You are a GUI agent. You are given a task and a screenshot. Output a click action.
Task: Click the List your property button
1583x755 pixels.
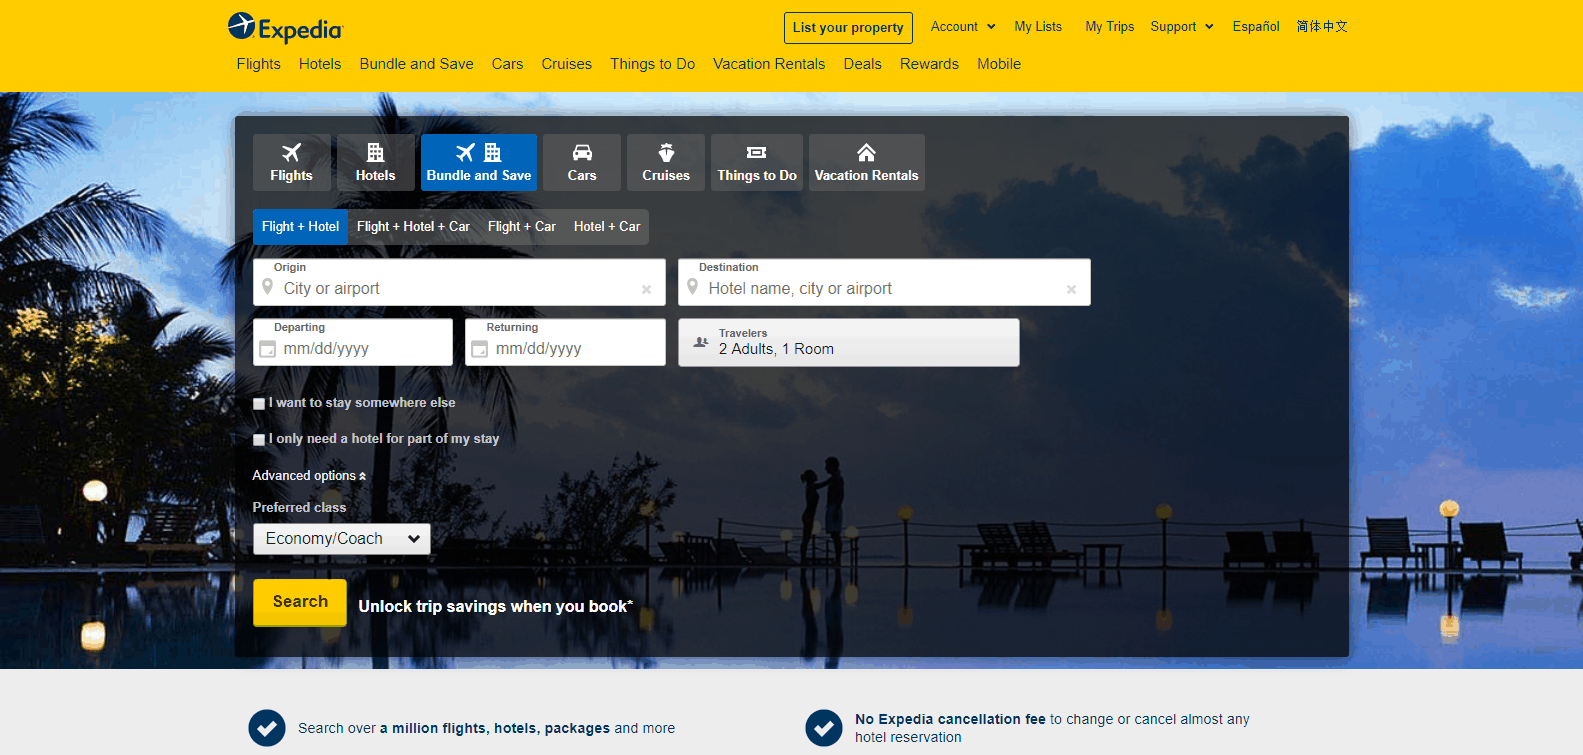point(848,28)
